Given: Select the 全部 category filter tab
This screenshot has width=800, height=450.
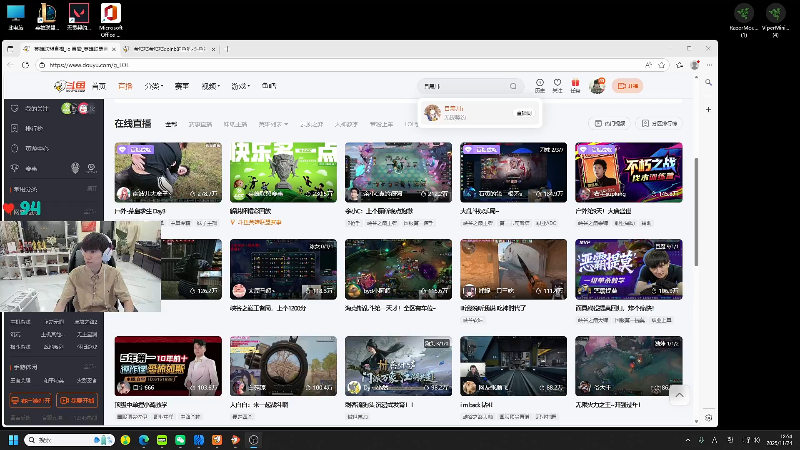Looking at the screenshot, I should coord(171,124).
